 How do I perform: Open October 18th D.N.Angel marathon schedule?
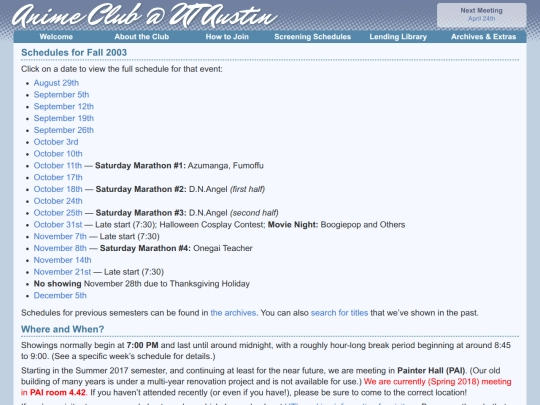(58, 189)
